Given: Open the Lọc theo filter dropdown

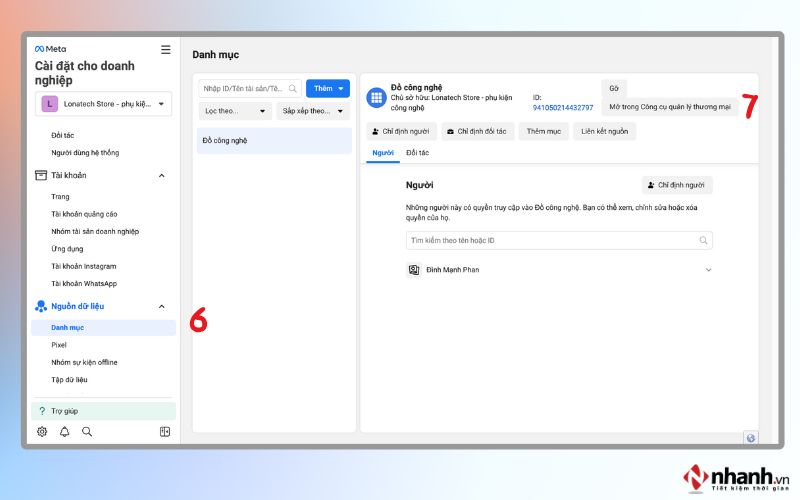Looking at the screenshot, I should coord(235,111).
